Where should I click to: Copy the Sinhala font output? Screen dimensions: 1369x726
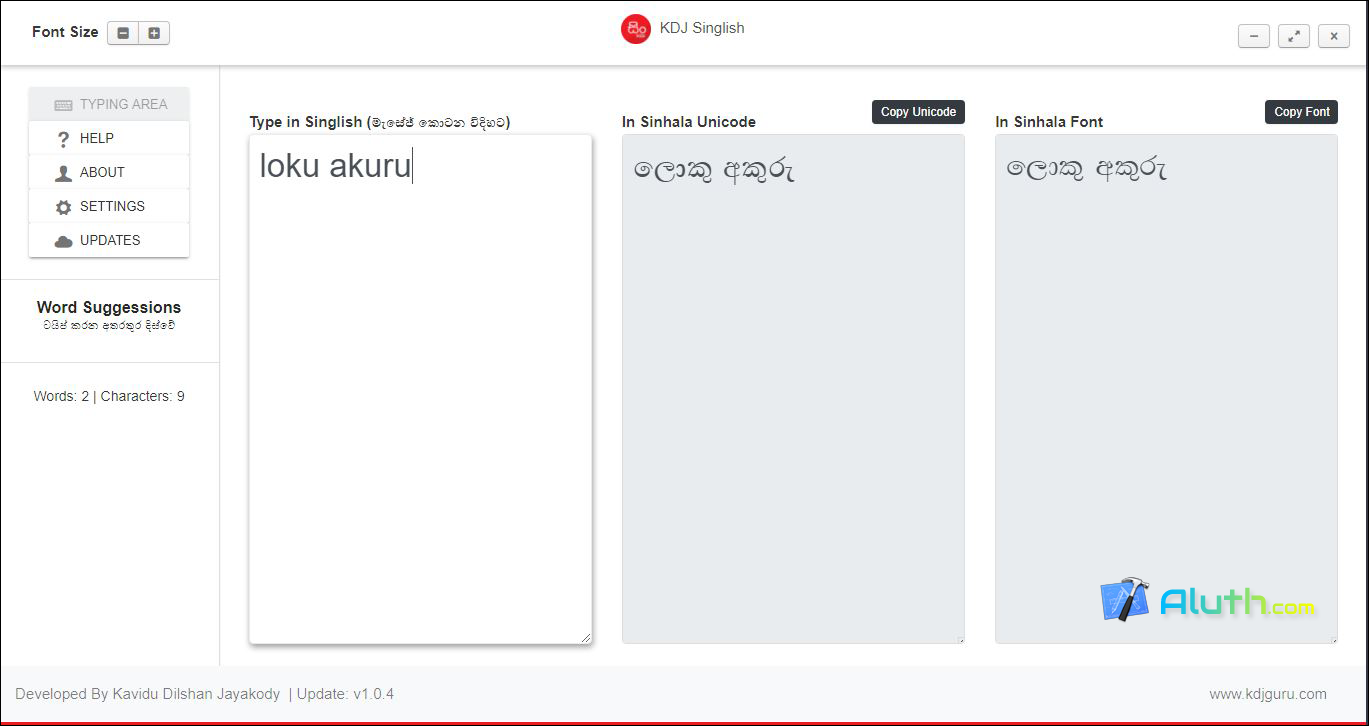click(x=1301, y=112)
